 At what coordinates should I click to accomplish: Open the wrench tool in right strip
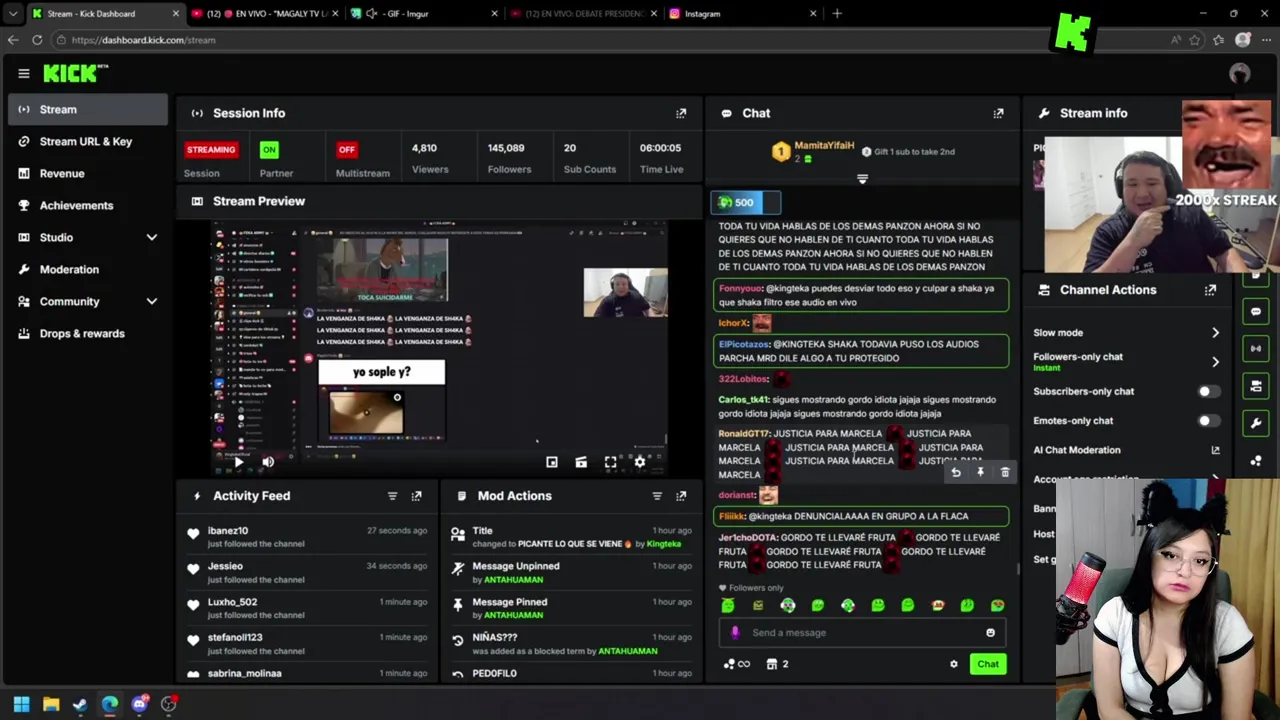[x=1256, y=423]
